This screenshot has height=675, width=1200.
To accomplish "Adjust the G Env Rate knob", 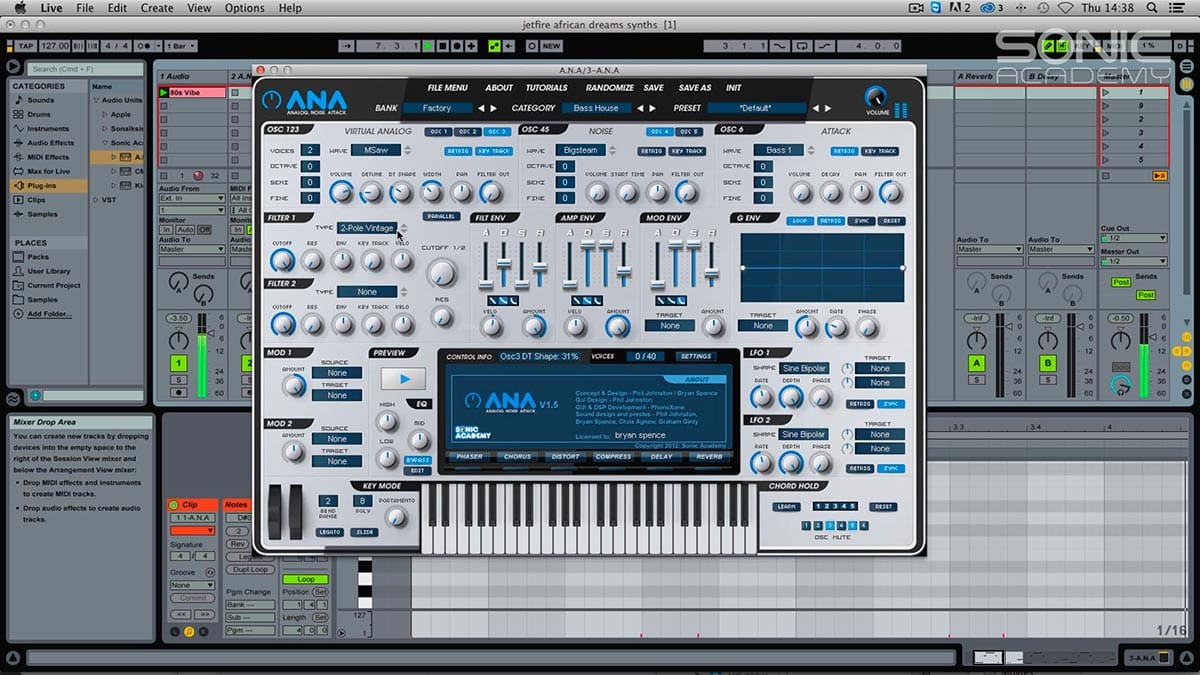I will coord(837,327).
